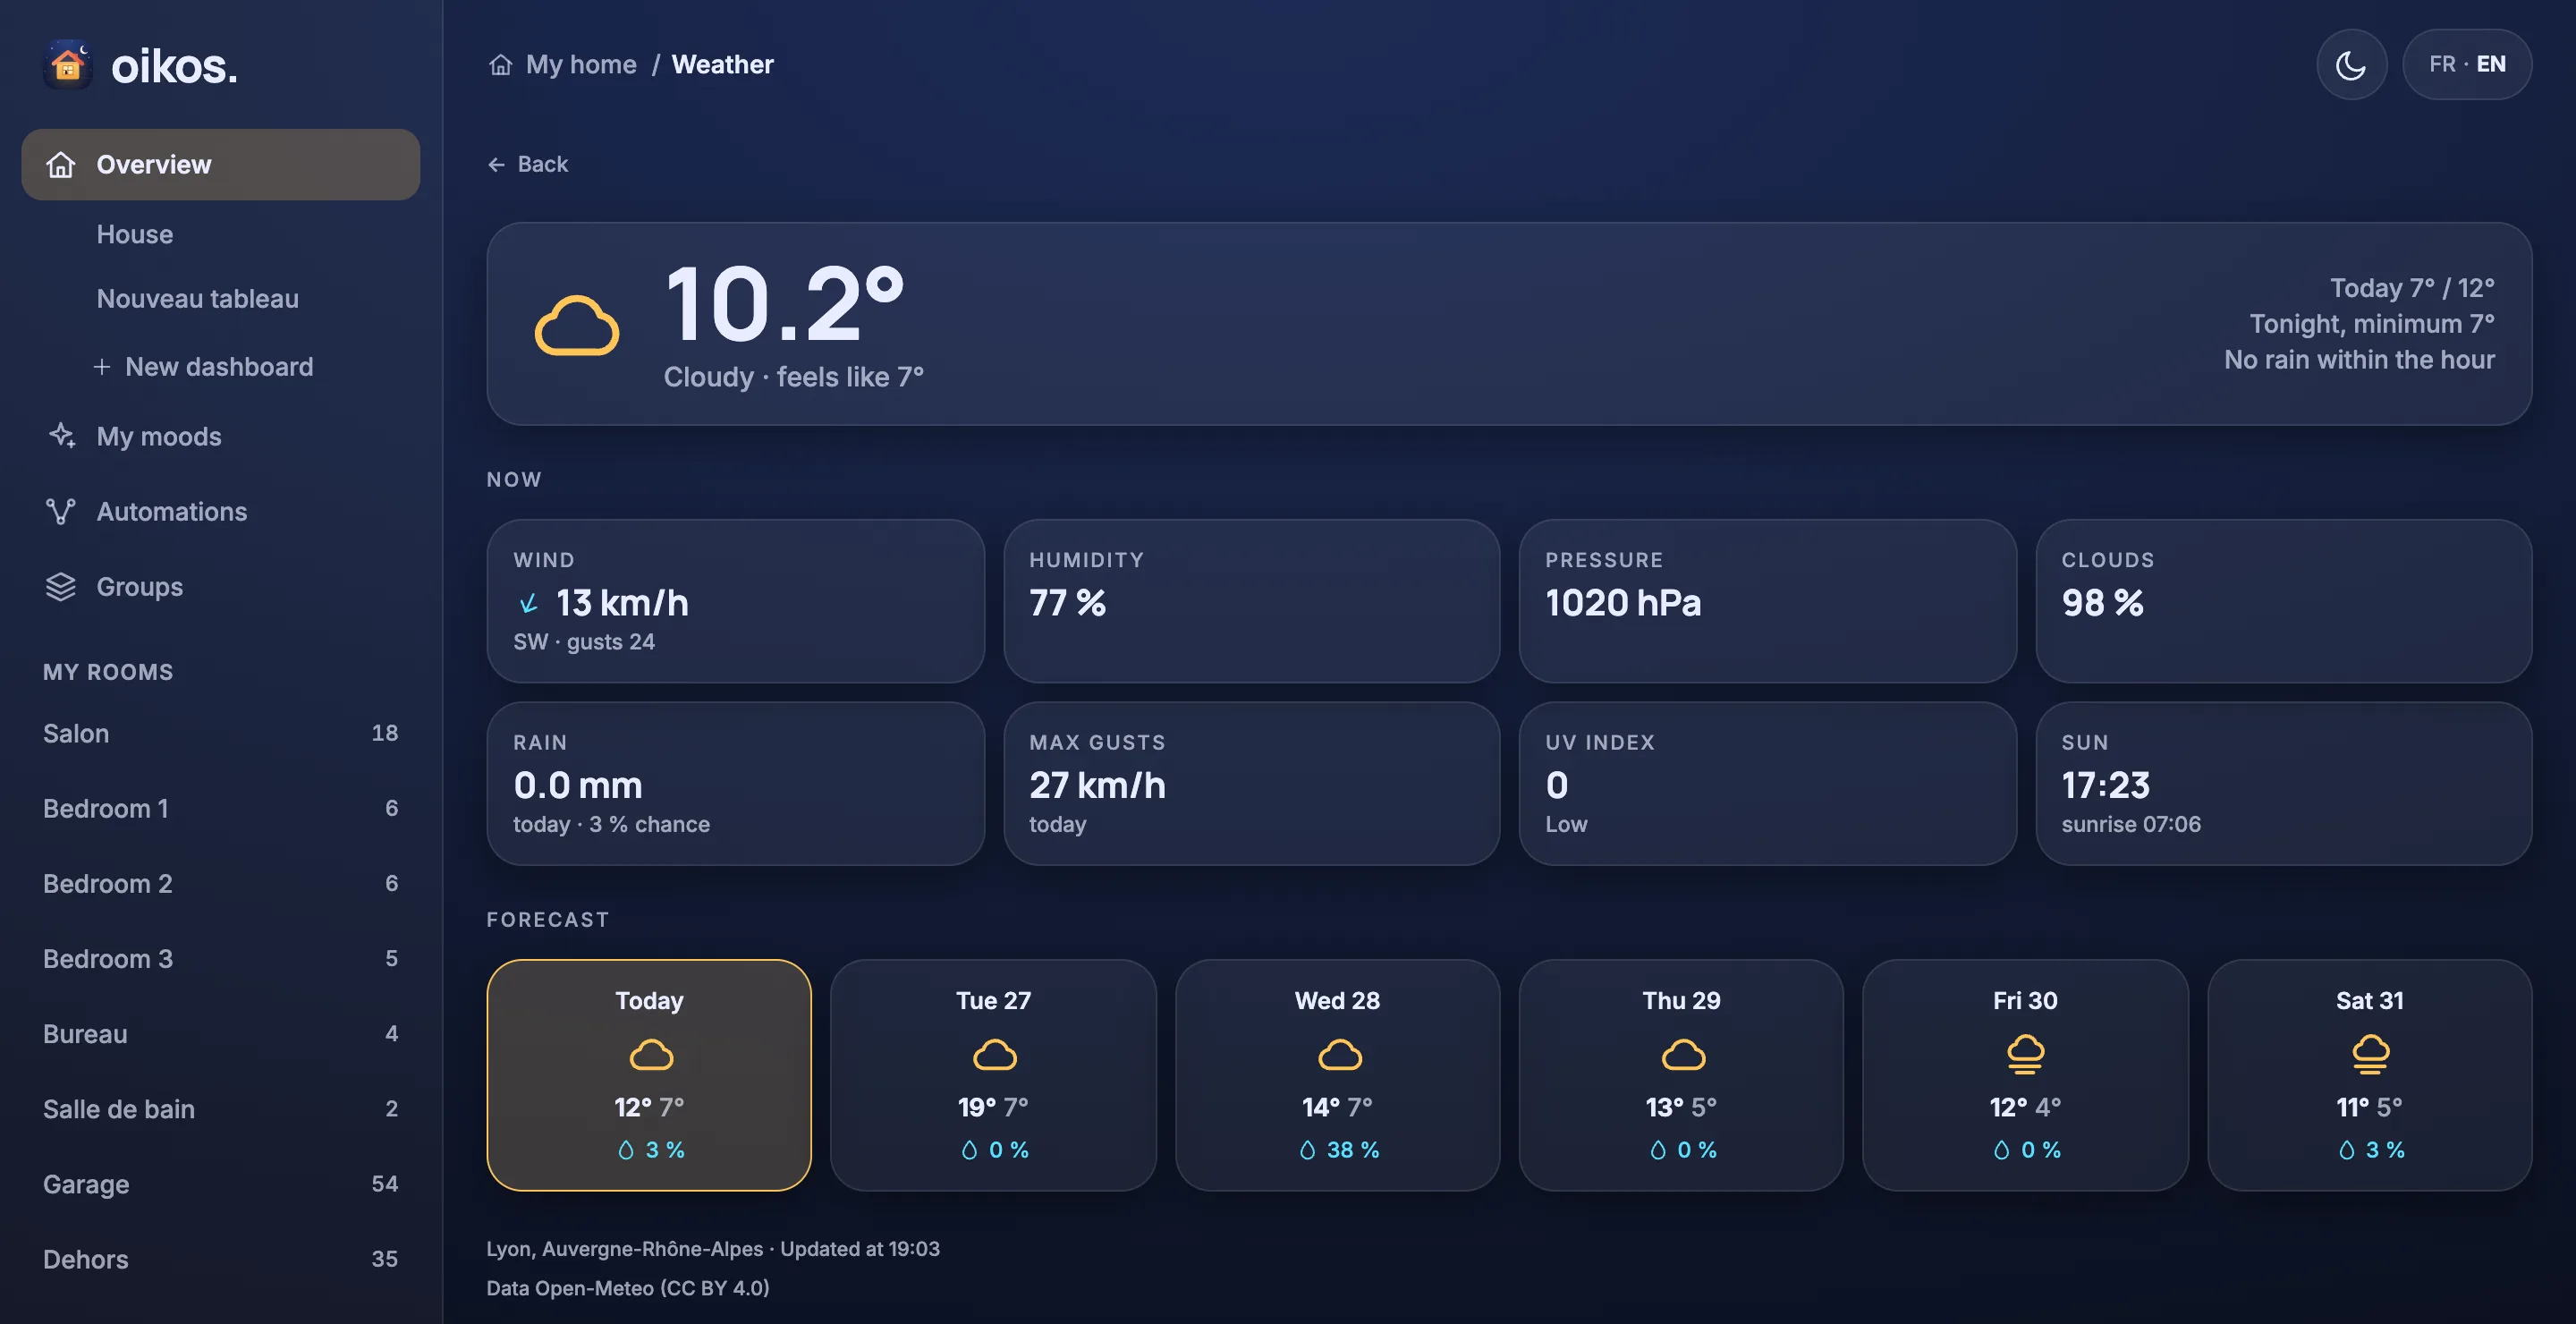Click the 1020 hPa pressure value
Image resolution: width=2576 pixels, height=1324 pixels.
click(1622, 603)
